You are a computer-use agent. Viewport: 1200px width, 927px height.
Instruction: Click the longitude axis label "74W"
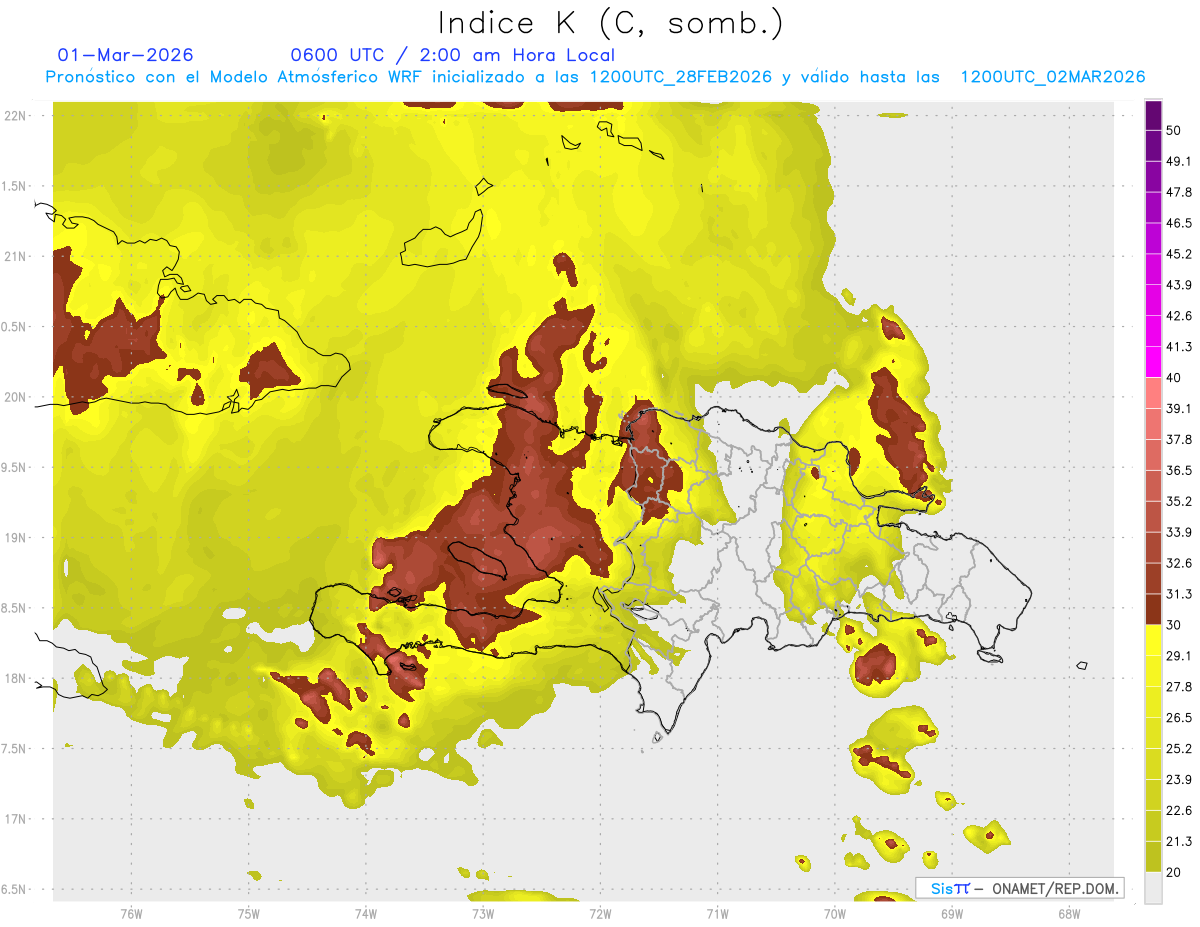tap(366, 913)
